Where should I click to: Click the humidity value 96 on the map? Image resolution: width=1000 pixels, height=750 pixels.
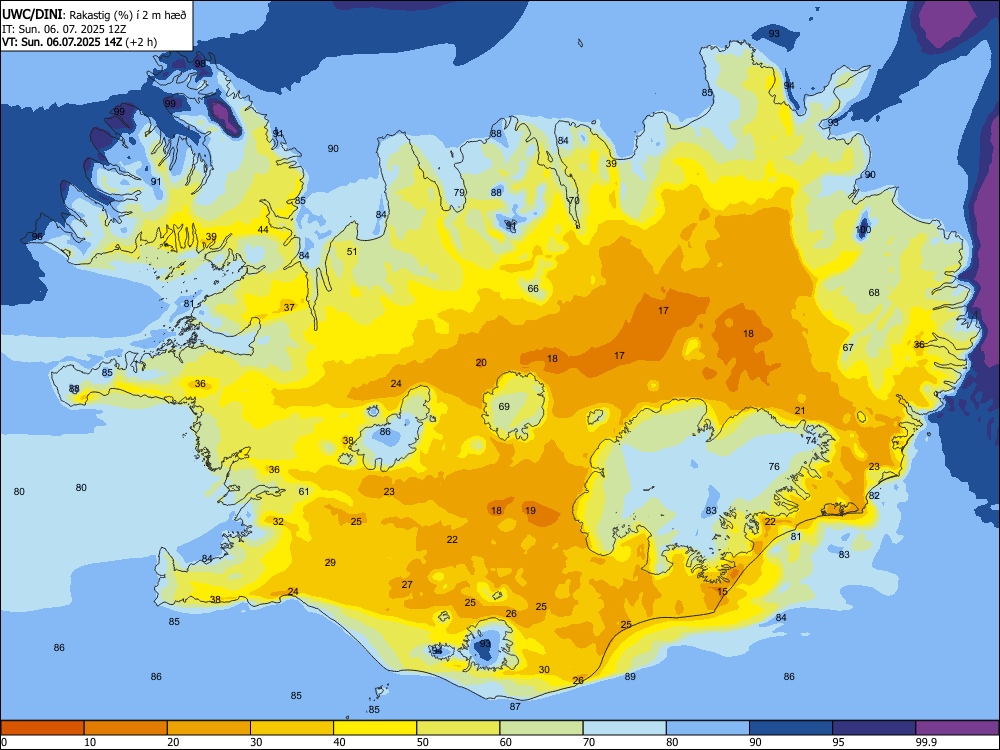point(37,237)
